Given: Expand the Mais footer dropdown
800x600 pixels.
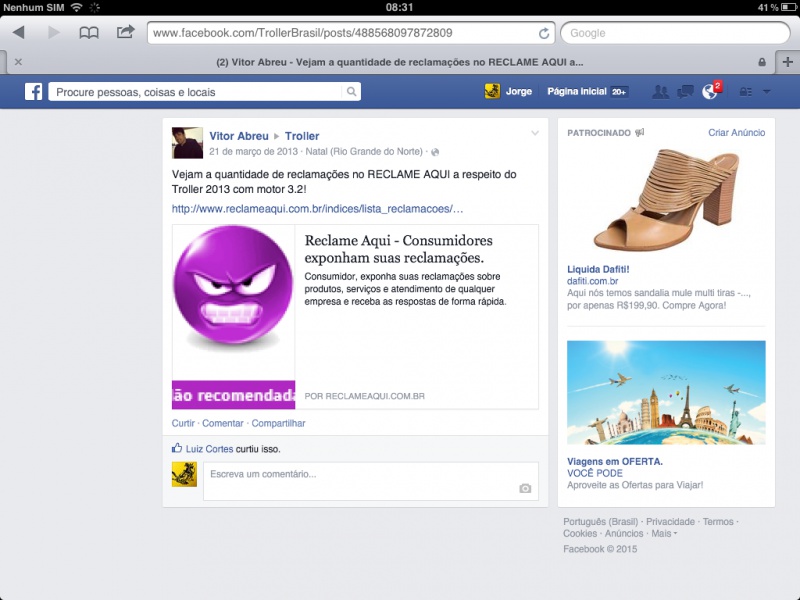Looking at the screenshot, I should [x=664, y=534].
